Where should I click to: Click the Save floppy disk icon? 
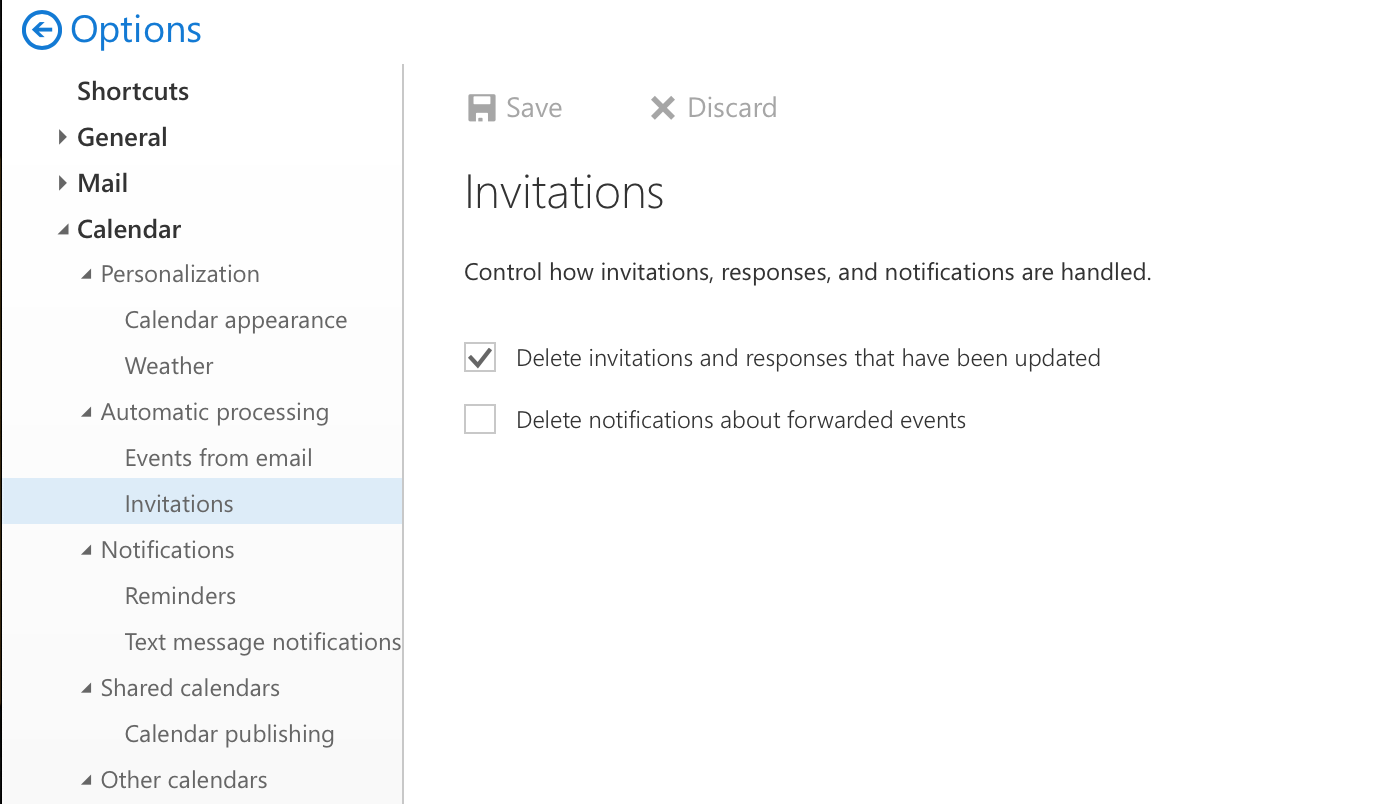(x=482, y=108)
